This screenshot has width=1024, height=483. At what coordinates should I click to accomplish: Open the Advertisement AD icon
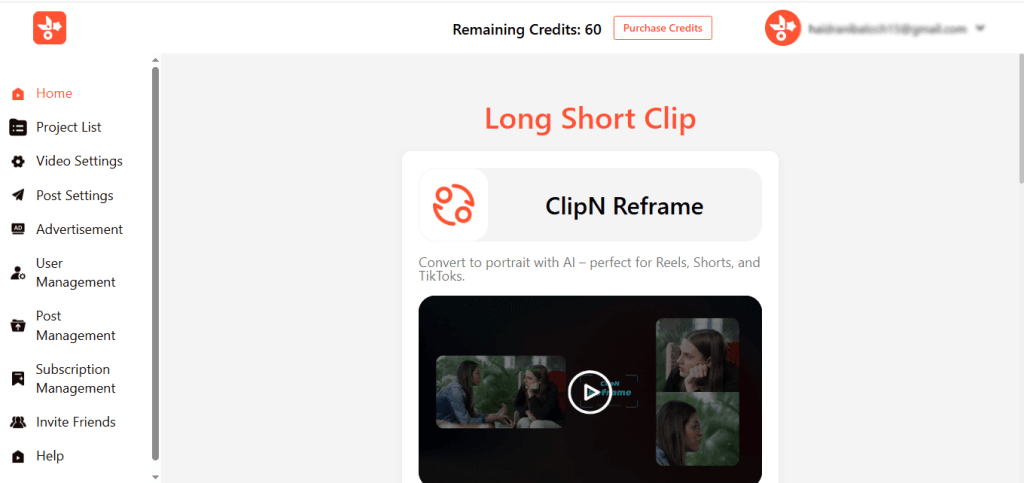[18, 229]
